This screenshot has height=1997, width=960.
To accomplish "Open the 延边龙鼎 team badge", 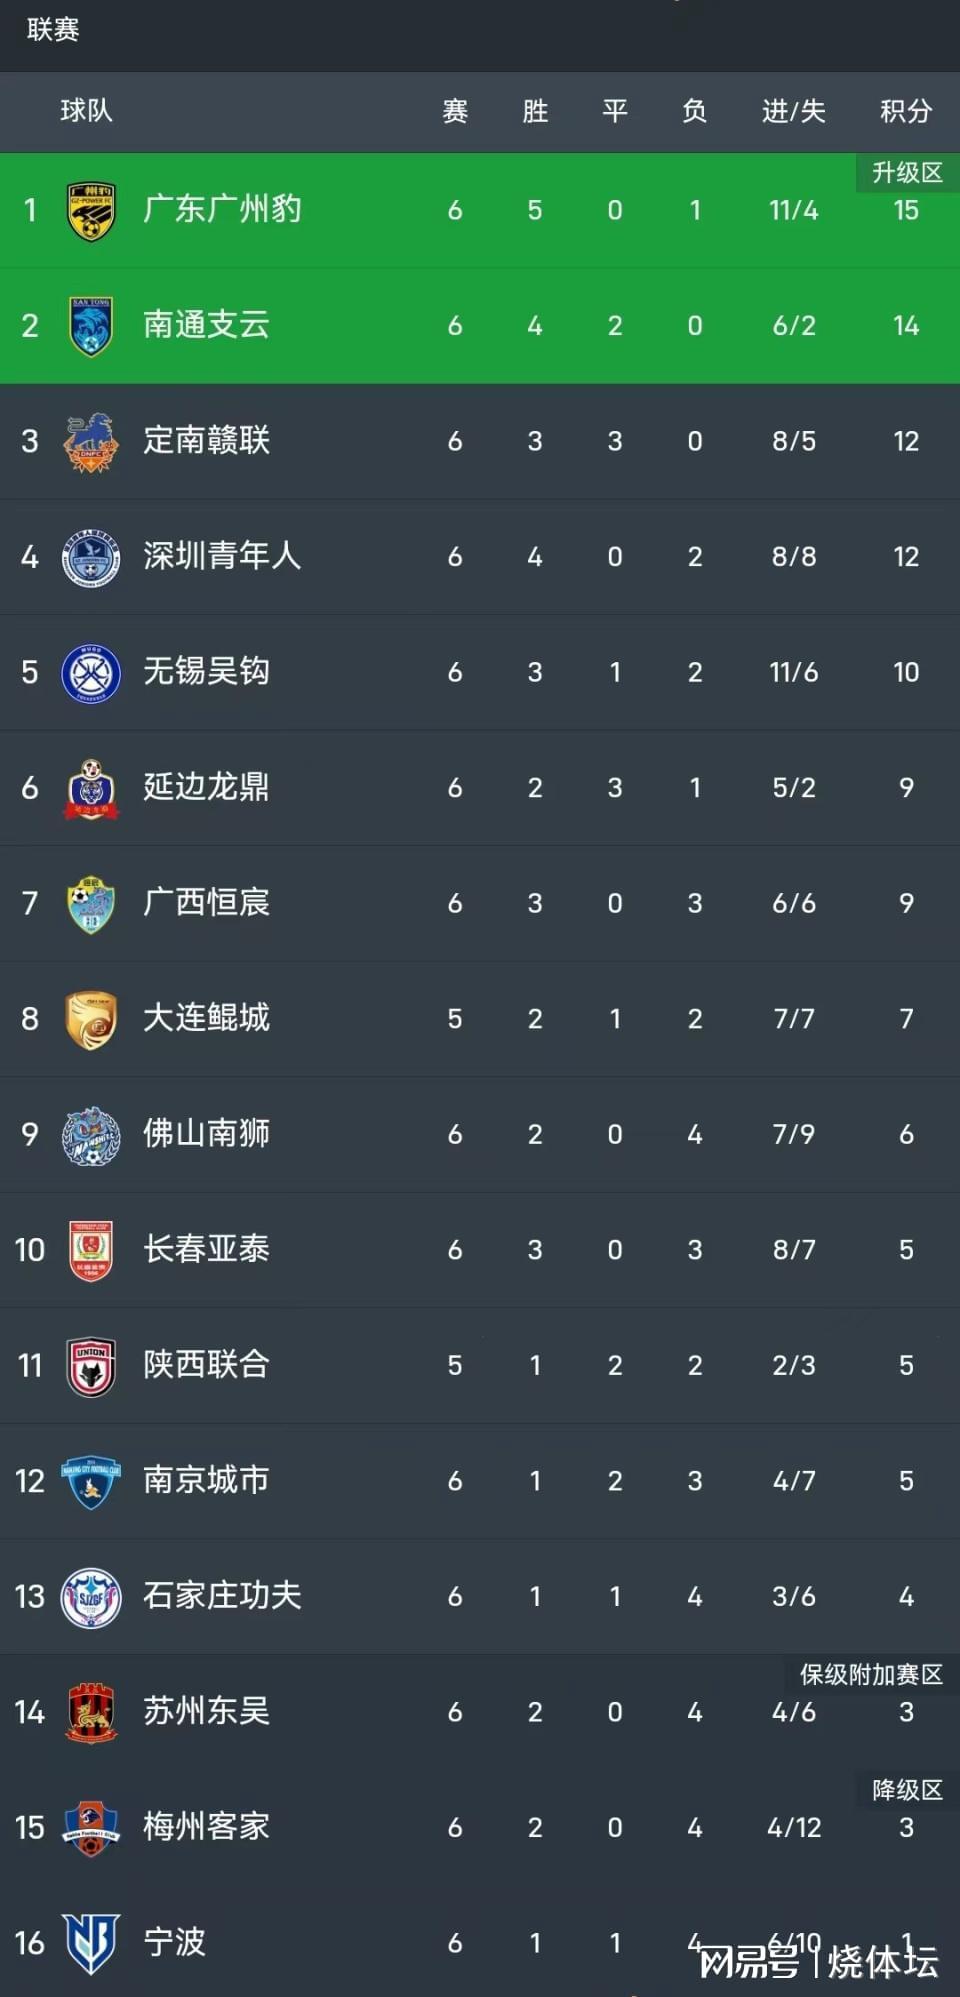I will (x=91, y=788).
